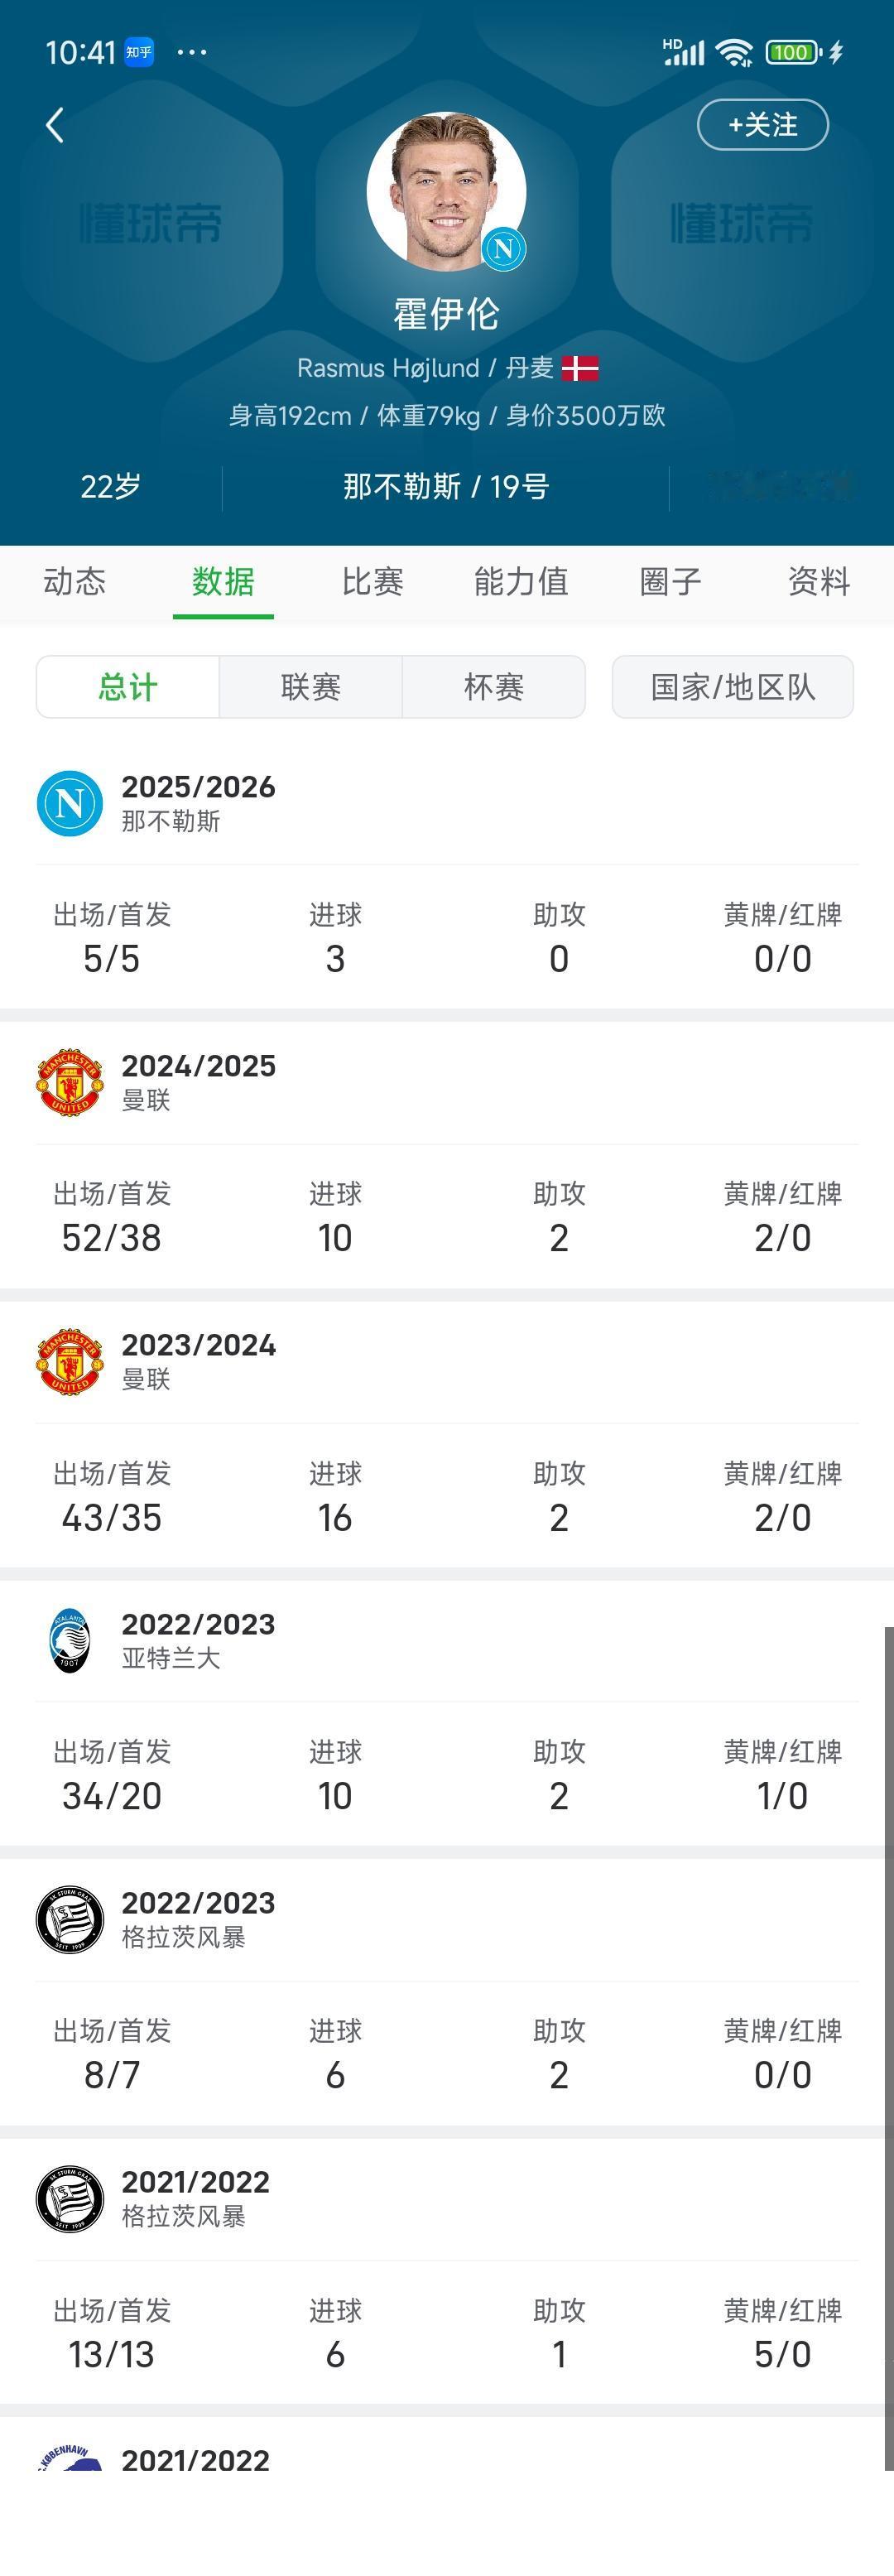
Task: Open the 动态 tab
Action: pyautogui.click(x=75, y=581)
